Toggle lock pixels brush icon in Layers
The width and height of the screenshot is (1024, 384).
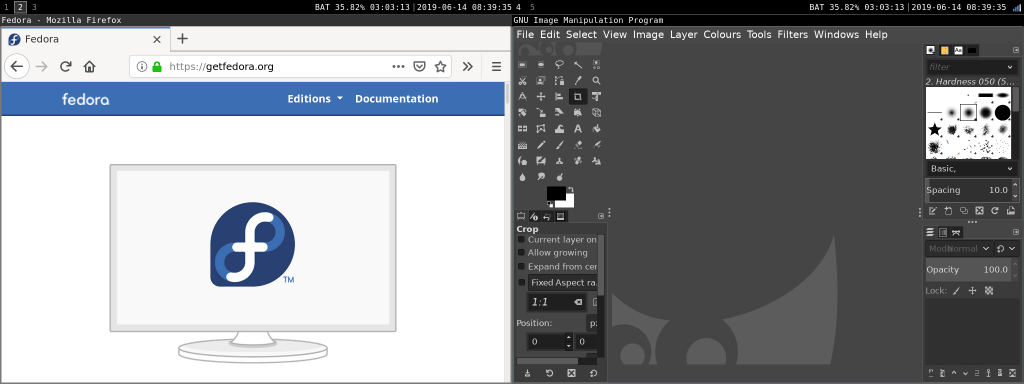pos(957,291)
